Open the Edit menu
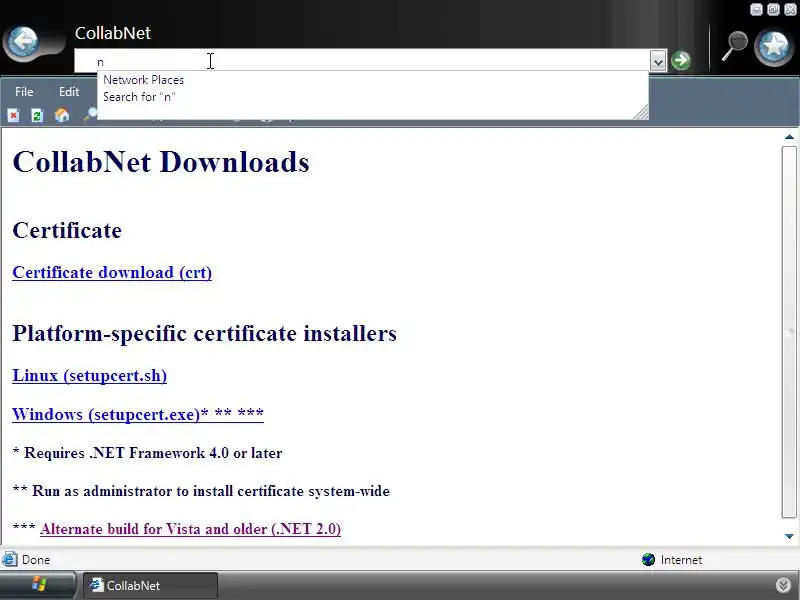 pyautogui.click(x=69, y=92)
